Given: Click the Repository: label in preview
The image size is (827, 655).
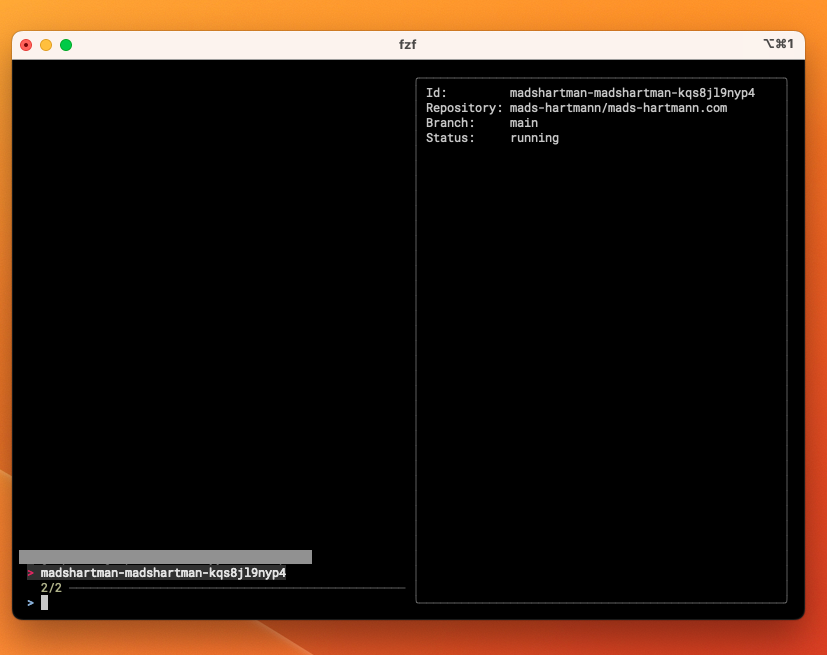Looking at the screenshot, I should [x=464, y=108].
